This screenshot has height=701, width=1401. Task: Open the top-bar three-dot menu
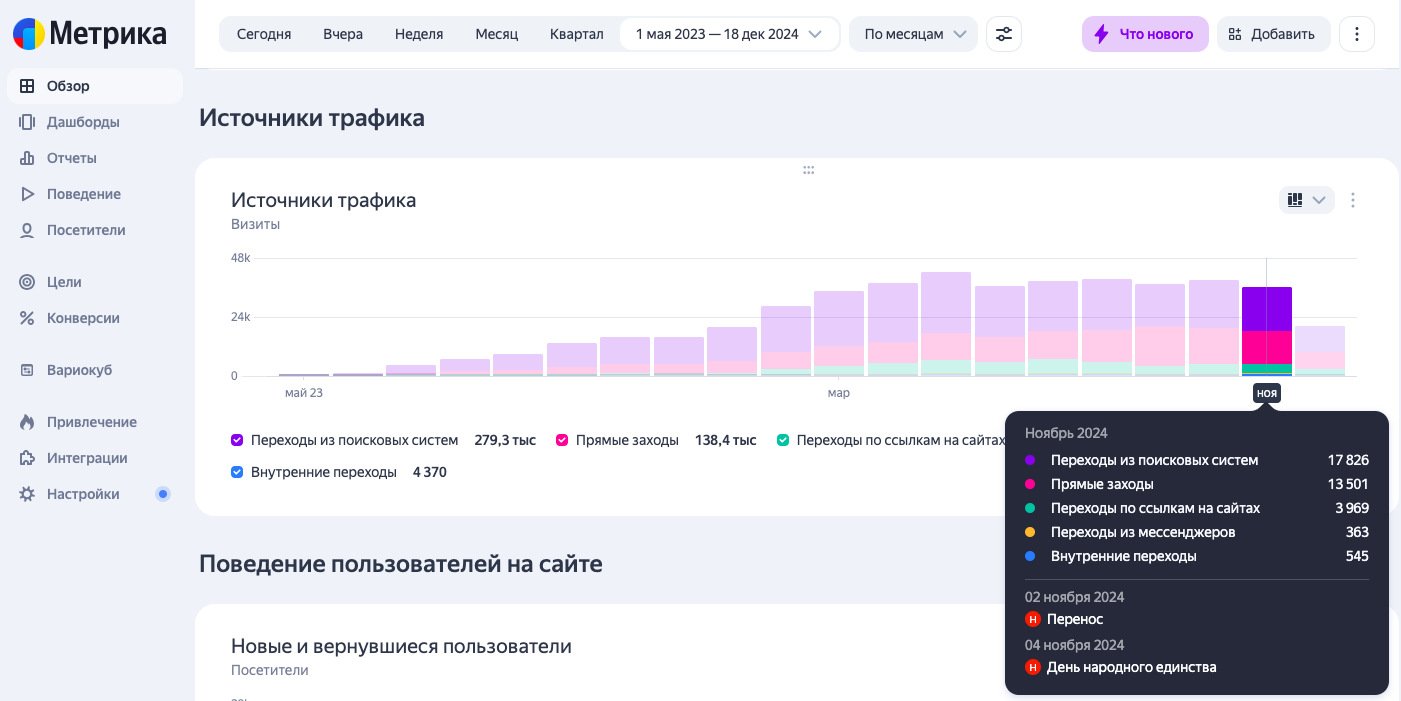(1356, 34)
